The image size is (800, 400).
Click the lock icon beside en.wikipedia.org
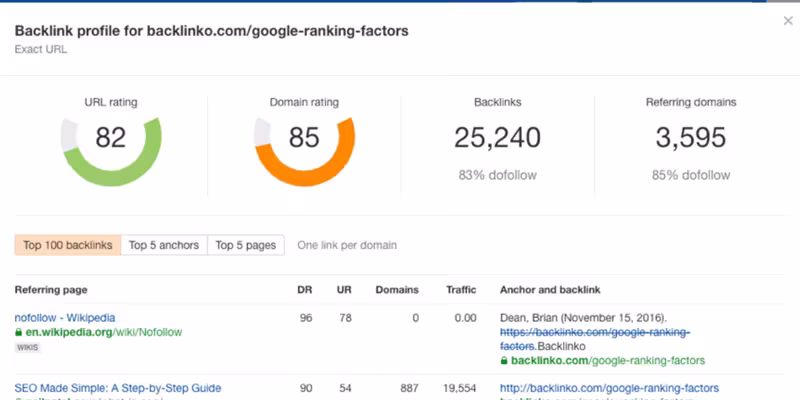click(19, 332)
